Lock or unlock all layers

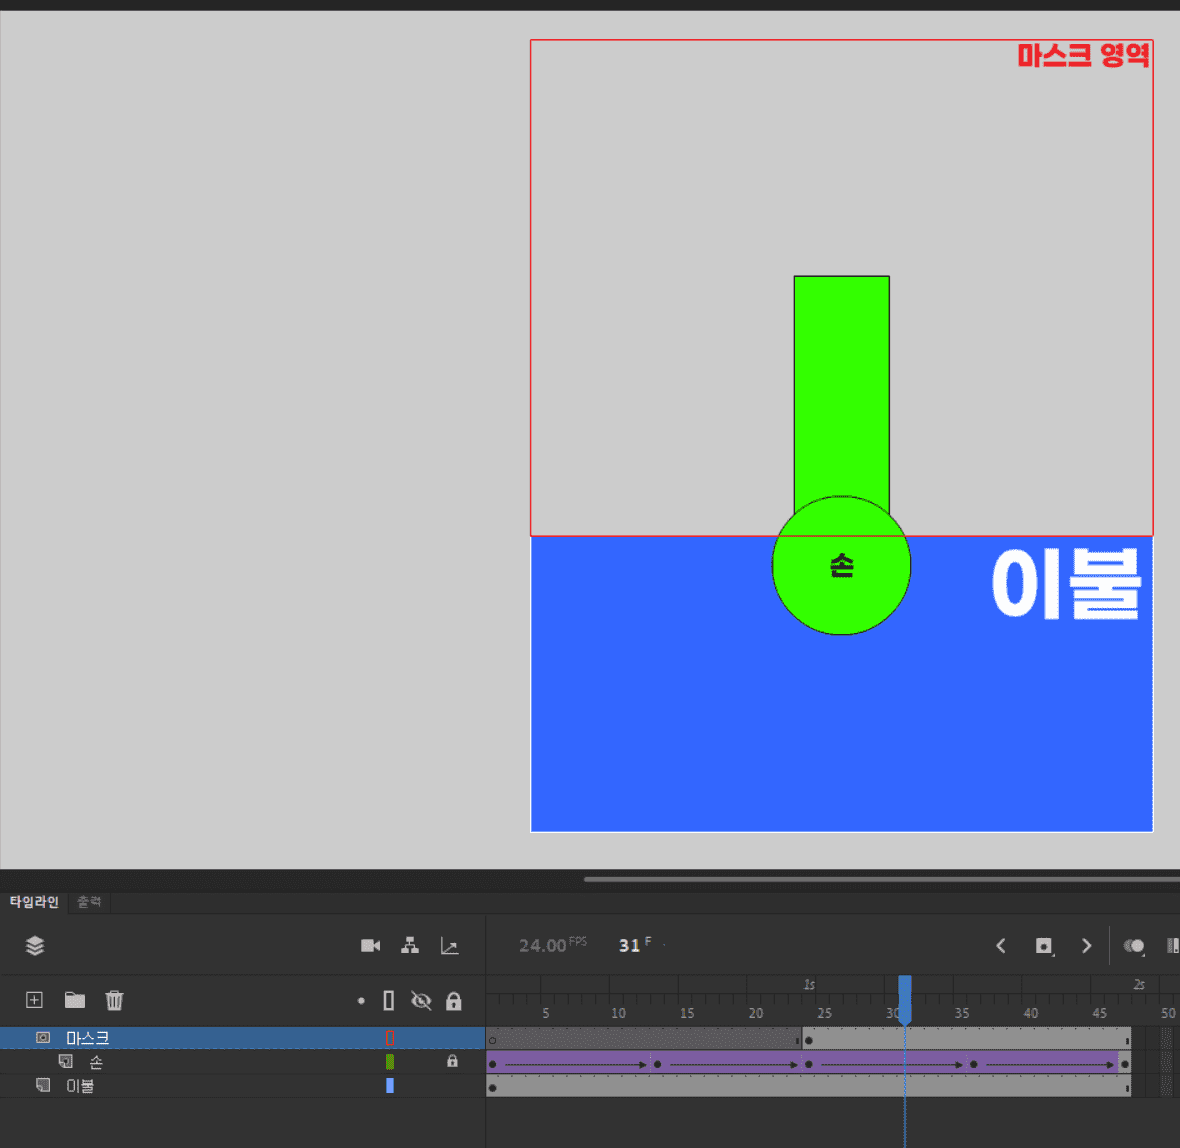point(454,1000)
